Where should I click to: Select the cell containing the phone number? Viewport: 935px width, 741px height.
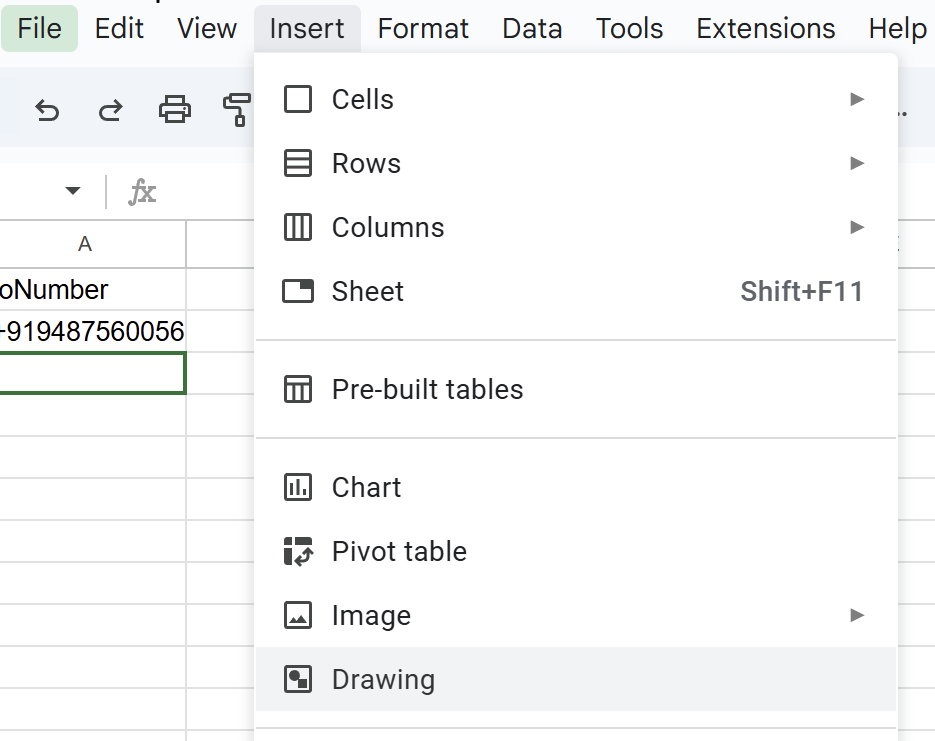click(90, 330)
